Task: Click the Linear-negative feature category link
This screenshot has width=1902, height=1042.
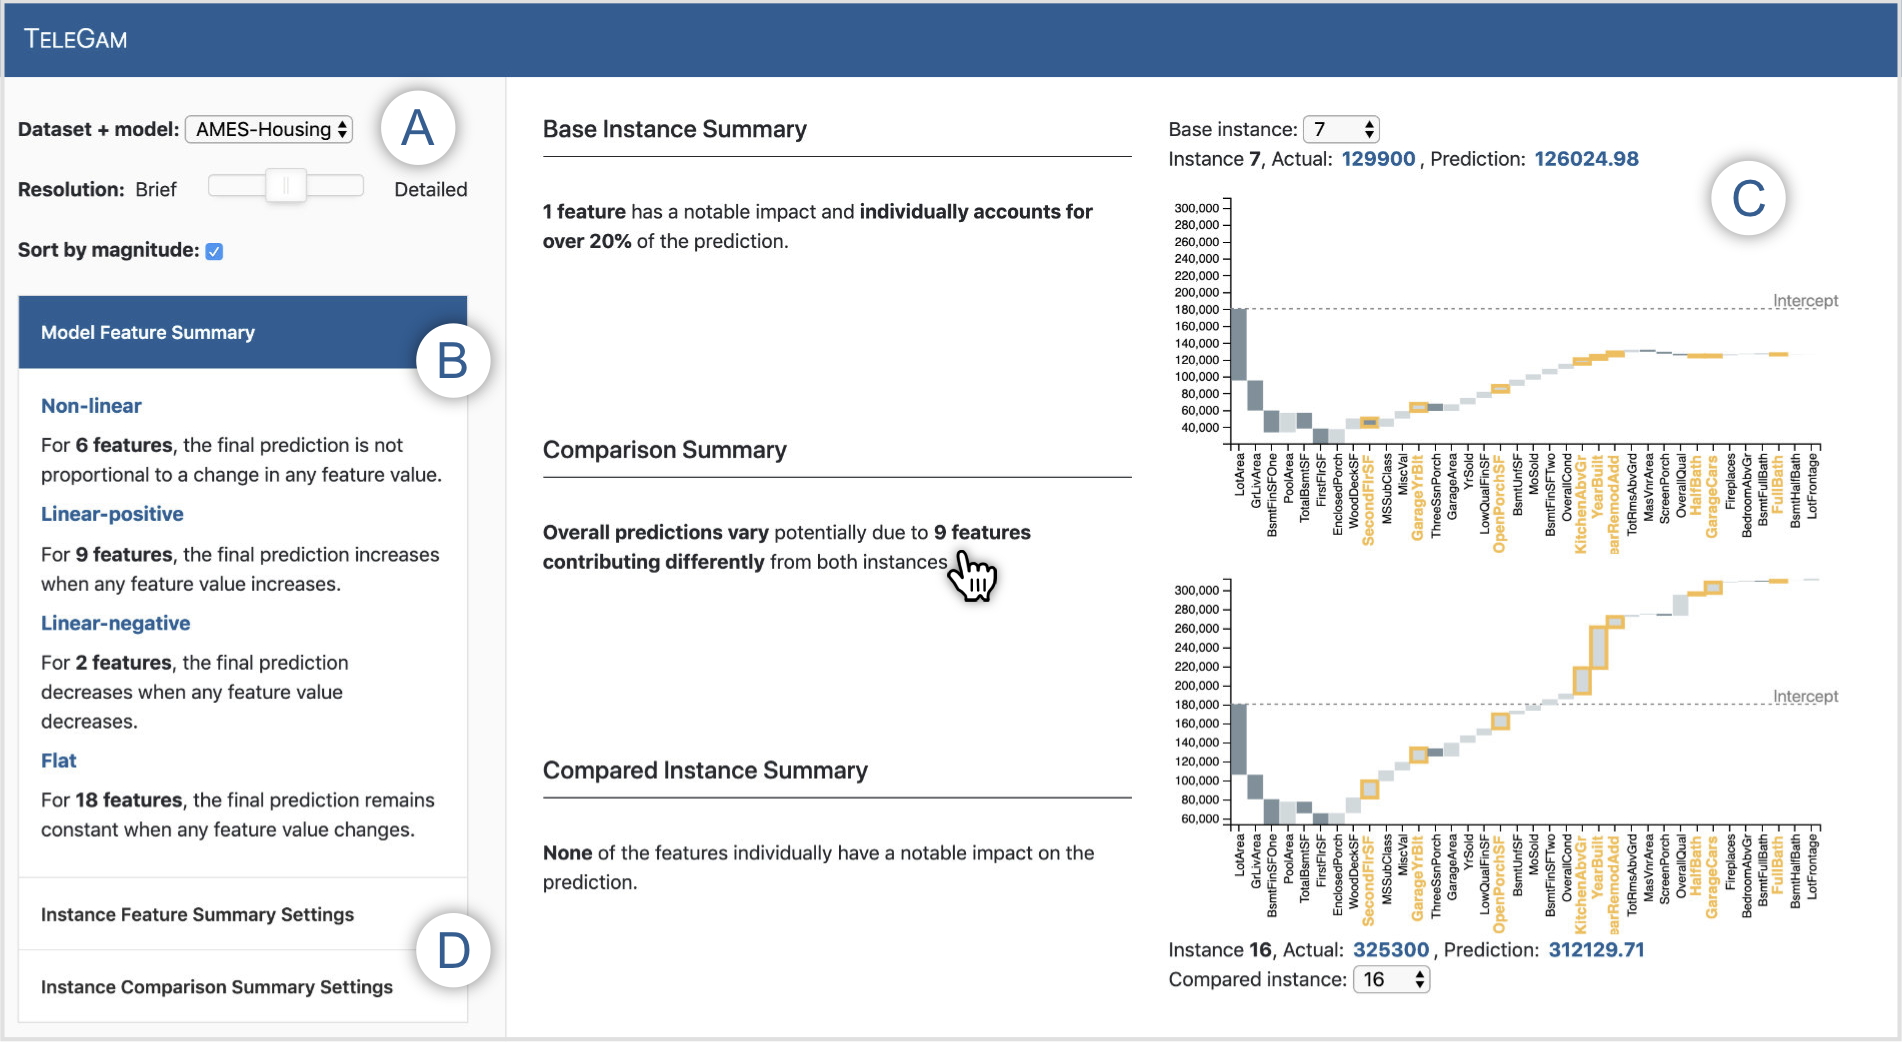Action: (115, 623)
